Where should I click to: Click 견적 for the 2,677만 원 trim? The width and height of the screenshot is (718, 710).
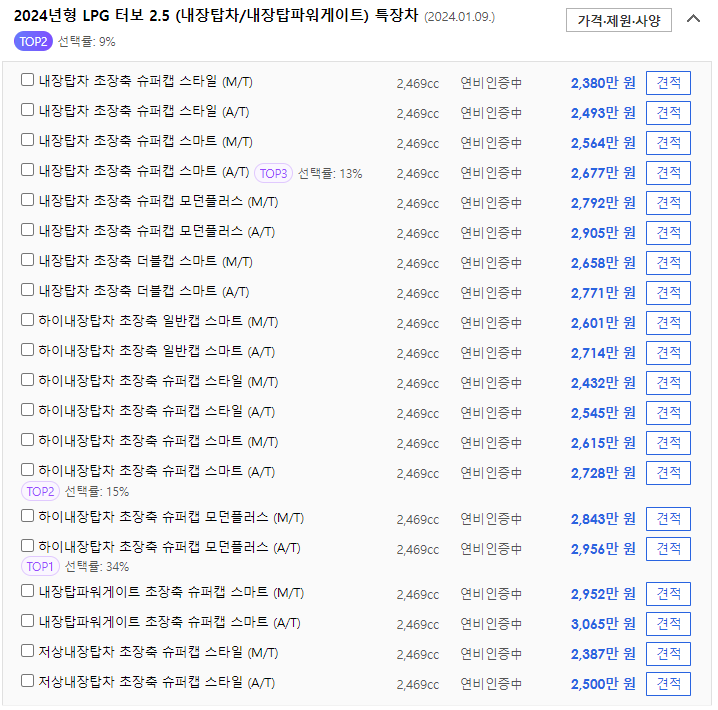[668, 173]
